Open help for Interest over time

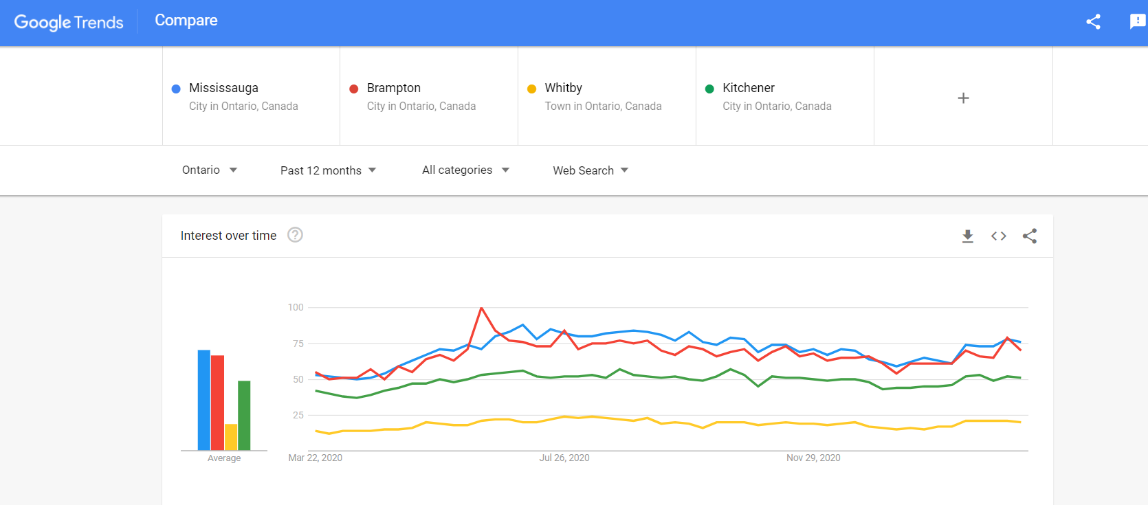(295, 235)
